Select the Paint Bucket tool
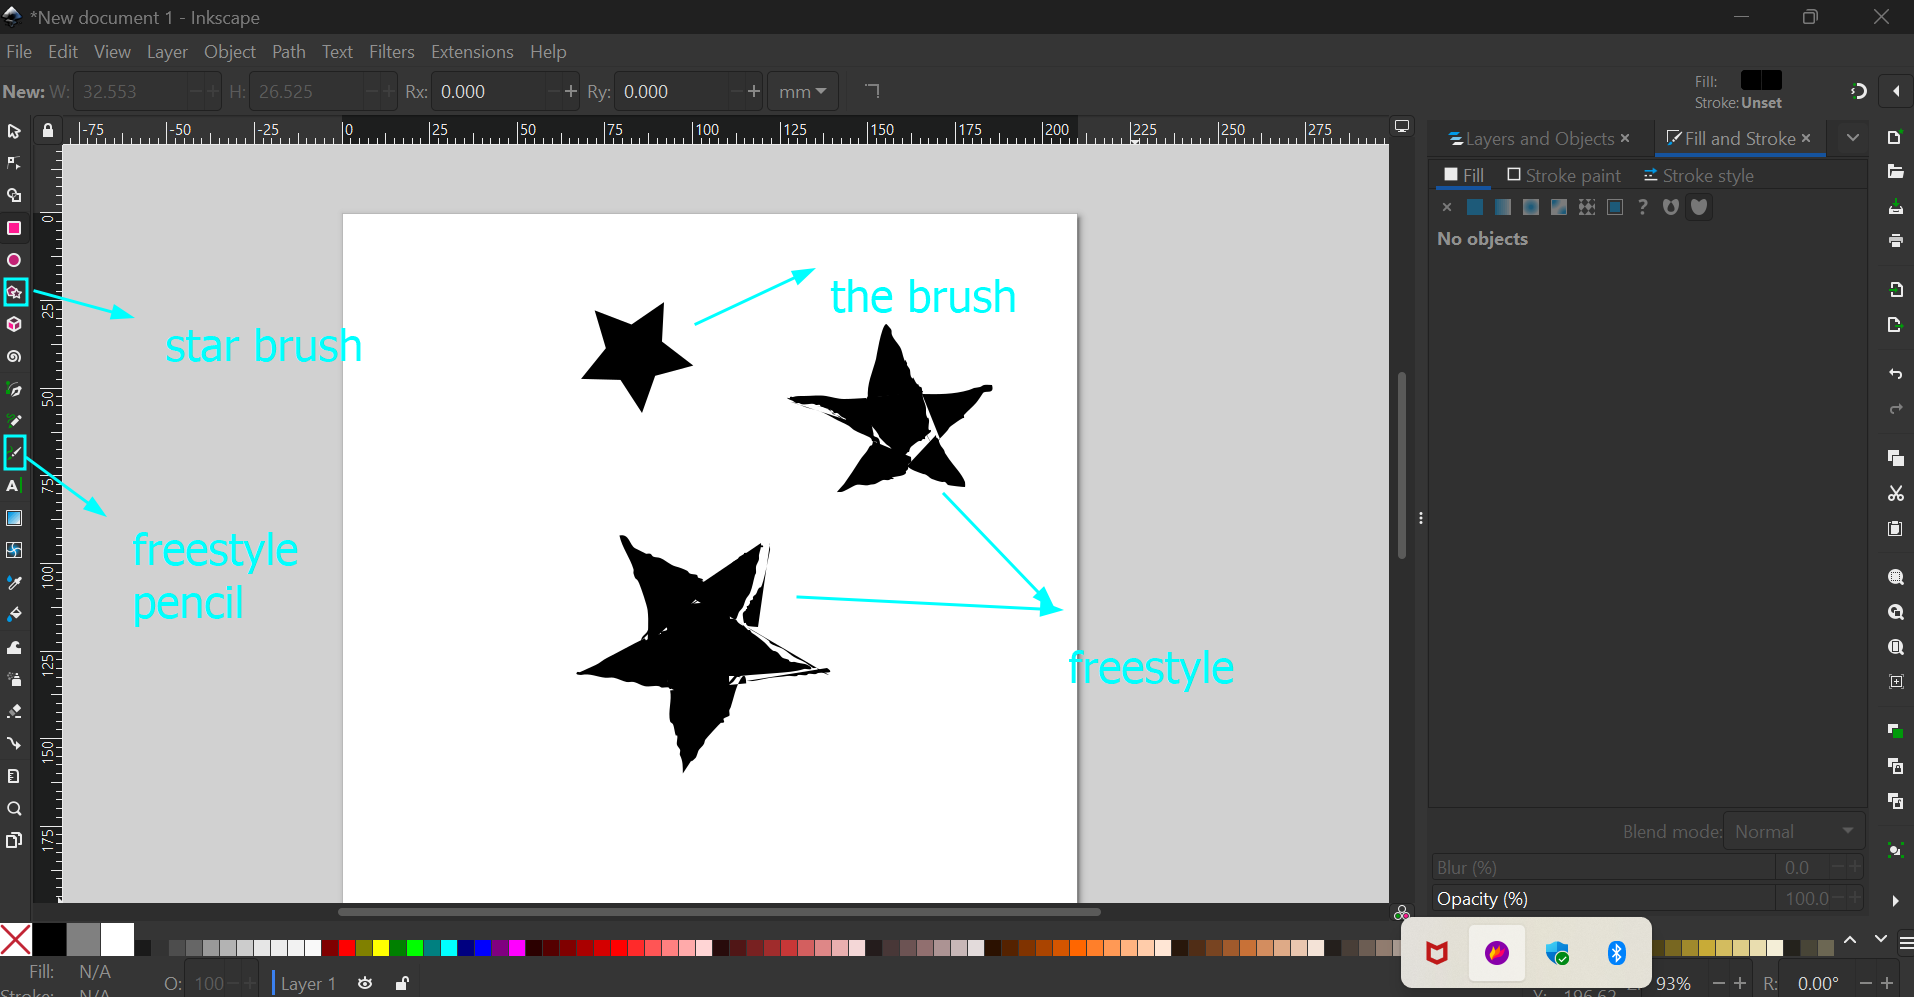The image size is (1914, 997). (x=14, y=614)
